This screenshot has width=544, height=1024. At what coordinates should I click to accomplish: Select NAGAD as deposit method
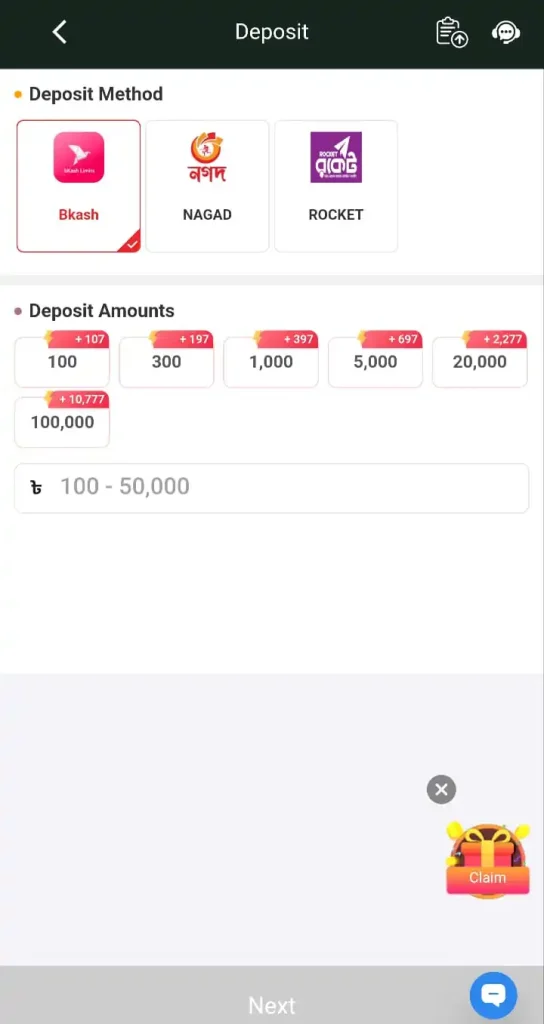[207, 186]
